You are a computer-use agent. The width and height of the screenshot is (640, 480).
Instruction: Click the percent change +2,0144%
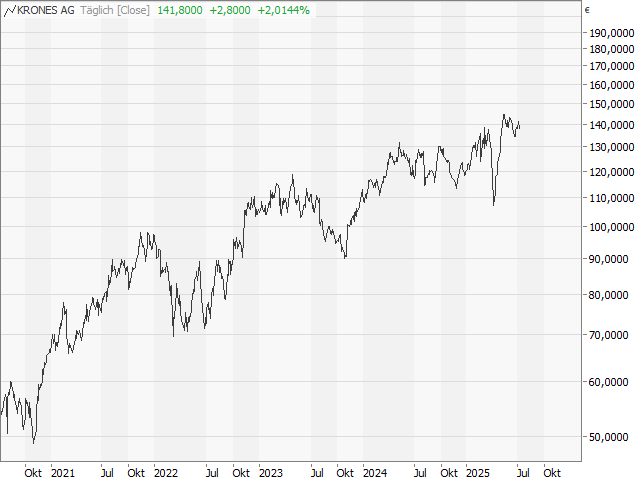pyautogui.click(x=284, y=10)
